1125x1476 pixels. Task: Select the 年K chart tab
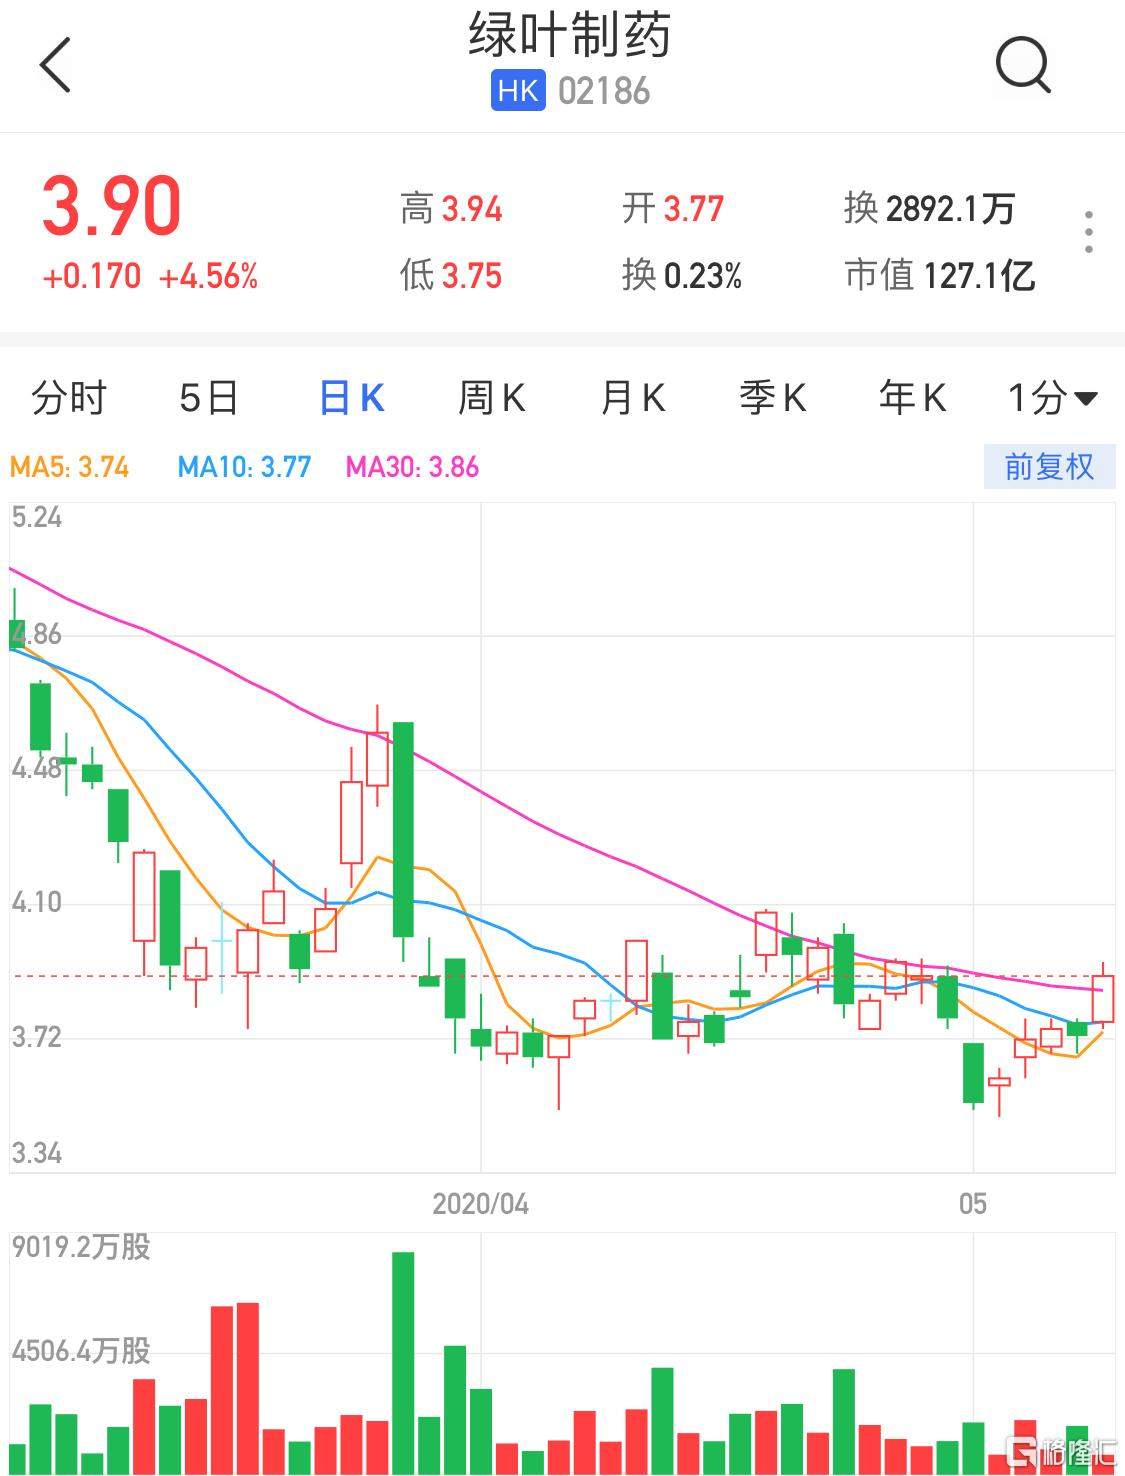click(912, 398)
